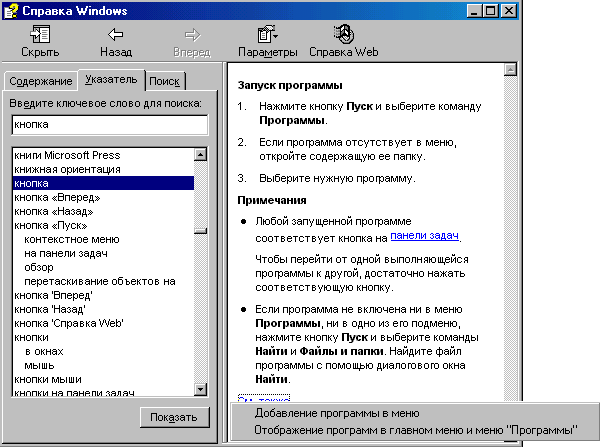The width and height of the screenshot is (600, 447).
Task: Click the Назад (Back) arrow icon
Action: 116,34
